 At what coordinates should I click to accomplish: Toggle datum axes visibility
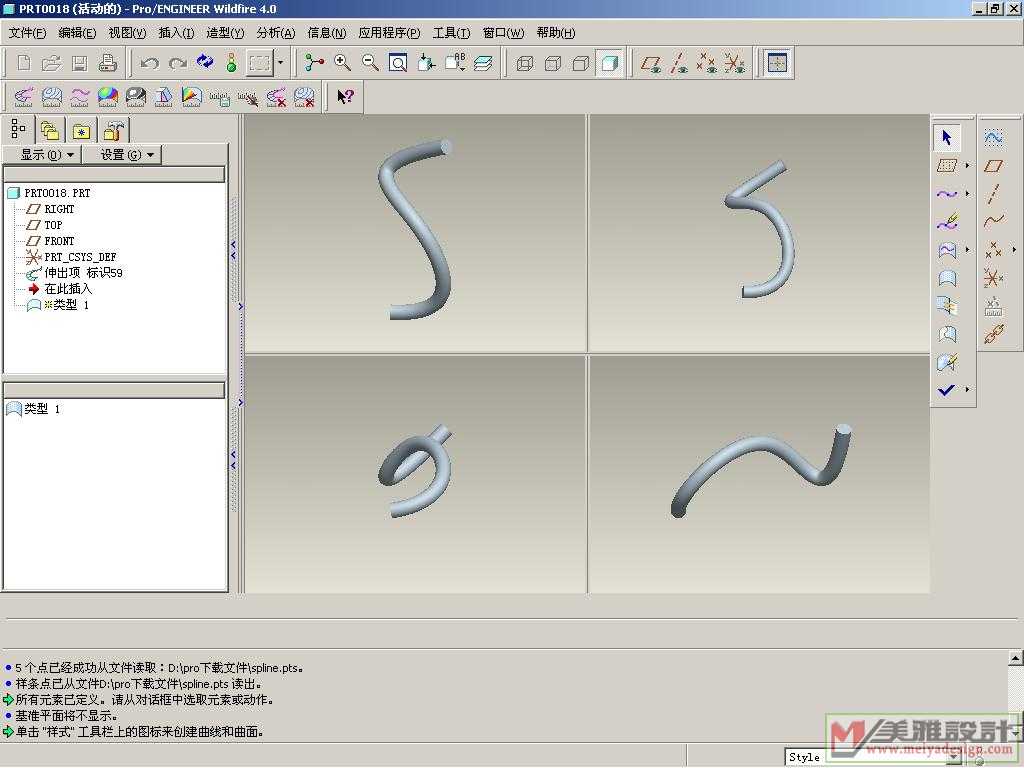click(679, 63)
